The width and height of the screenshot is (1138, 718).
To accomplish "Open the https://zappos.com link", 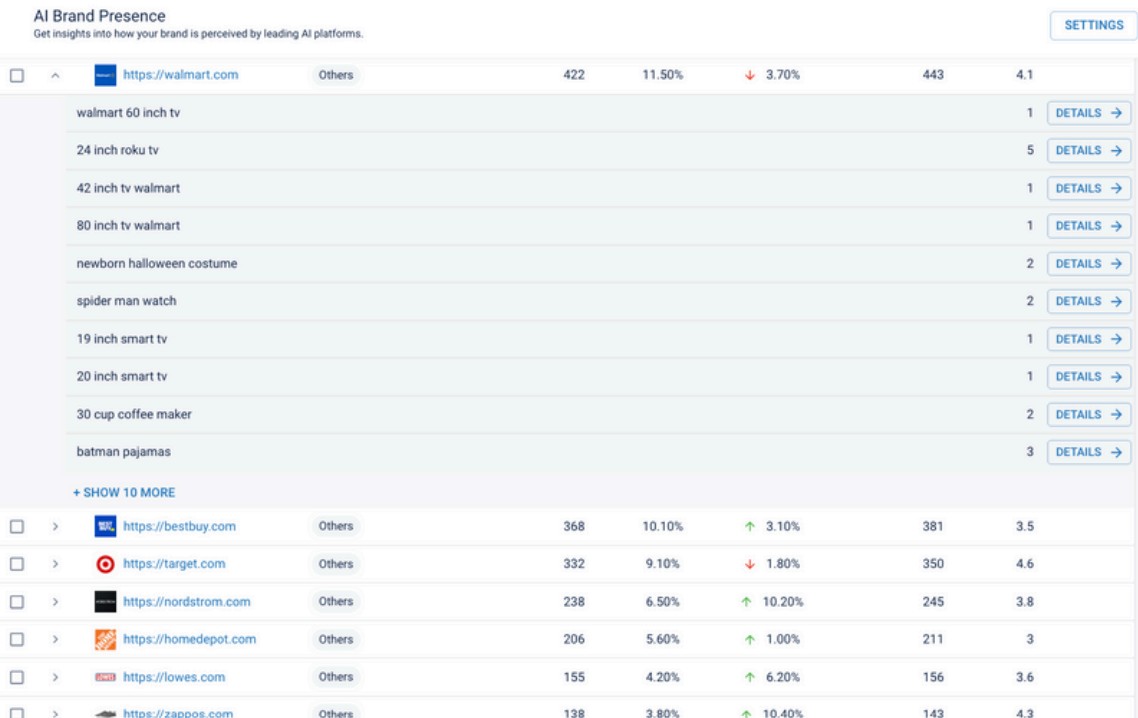I will 178,714.
